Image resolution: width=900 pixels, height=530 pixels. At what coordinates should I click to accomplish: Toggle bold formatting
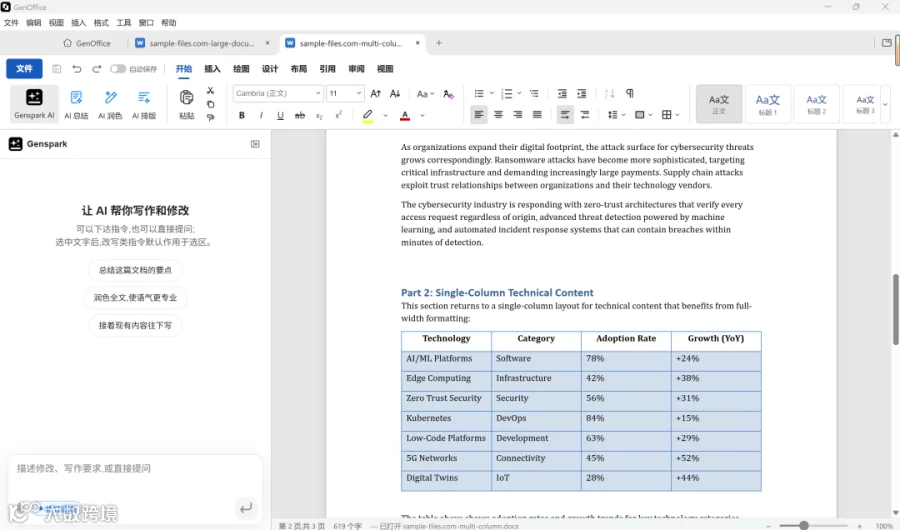click(x=242, y=115)
